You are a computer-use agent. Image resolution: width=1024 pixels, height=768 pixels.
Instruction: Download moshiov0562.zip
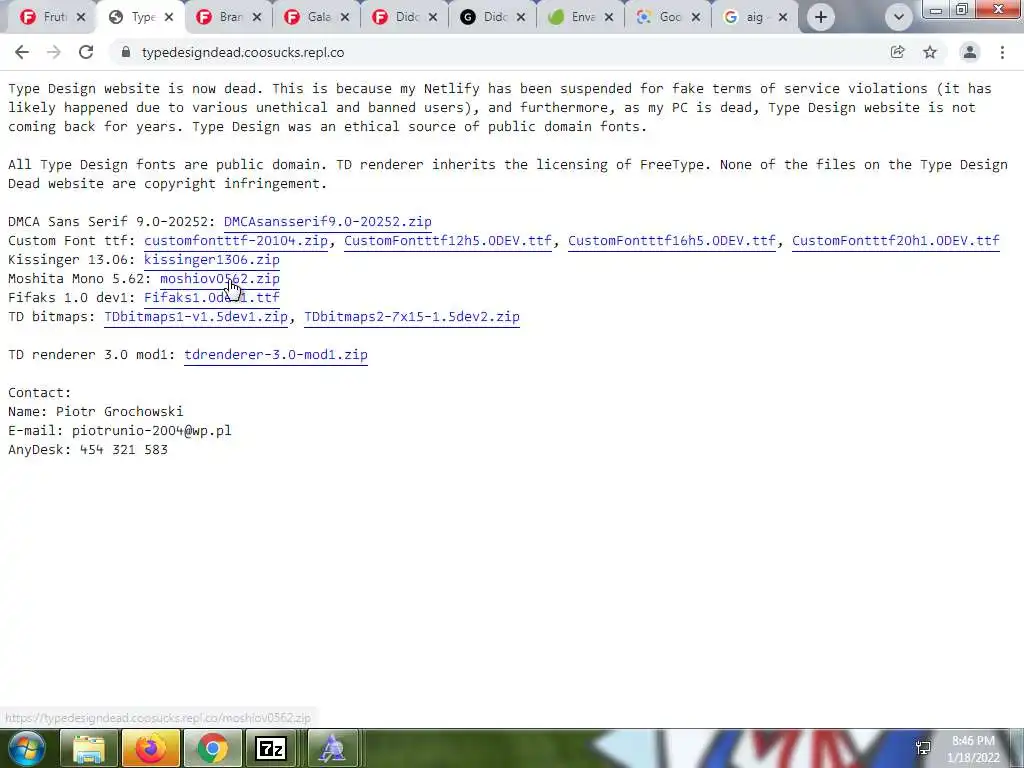coord(220,279)
